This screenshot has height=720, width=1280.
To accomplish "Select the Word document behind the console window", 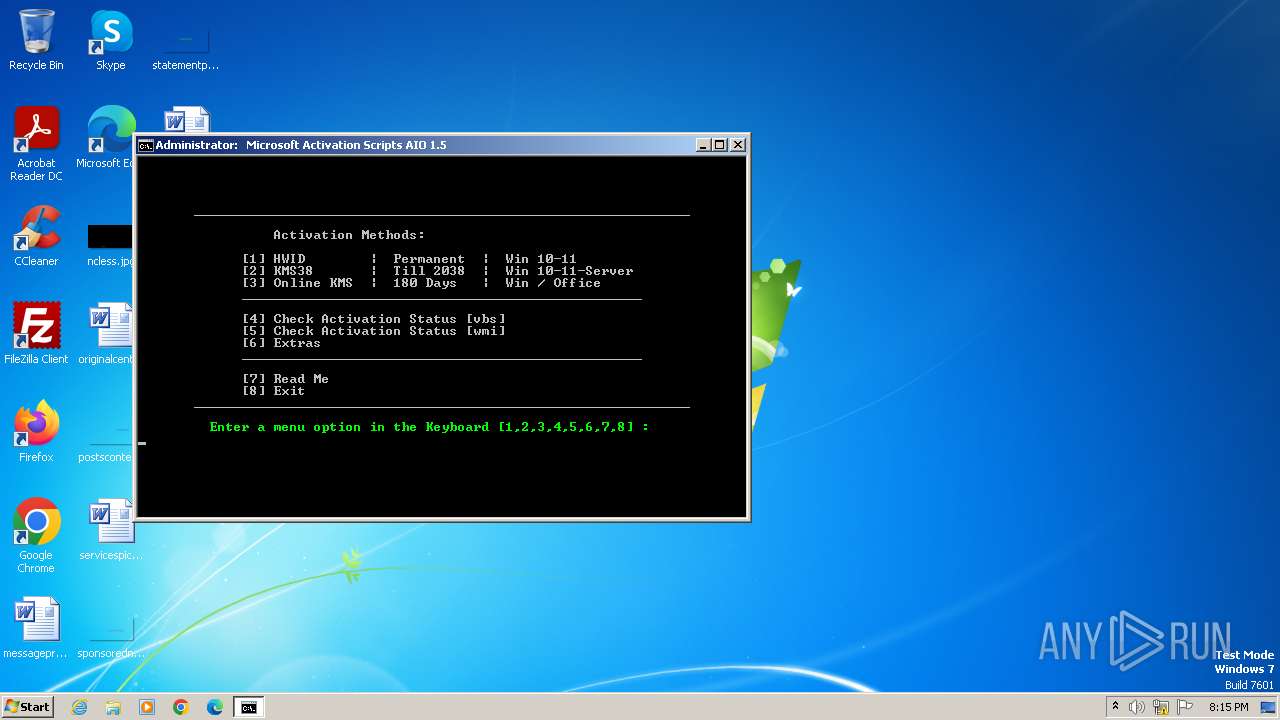I will pos(187,119).
